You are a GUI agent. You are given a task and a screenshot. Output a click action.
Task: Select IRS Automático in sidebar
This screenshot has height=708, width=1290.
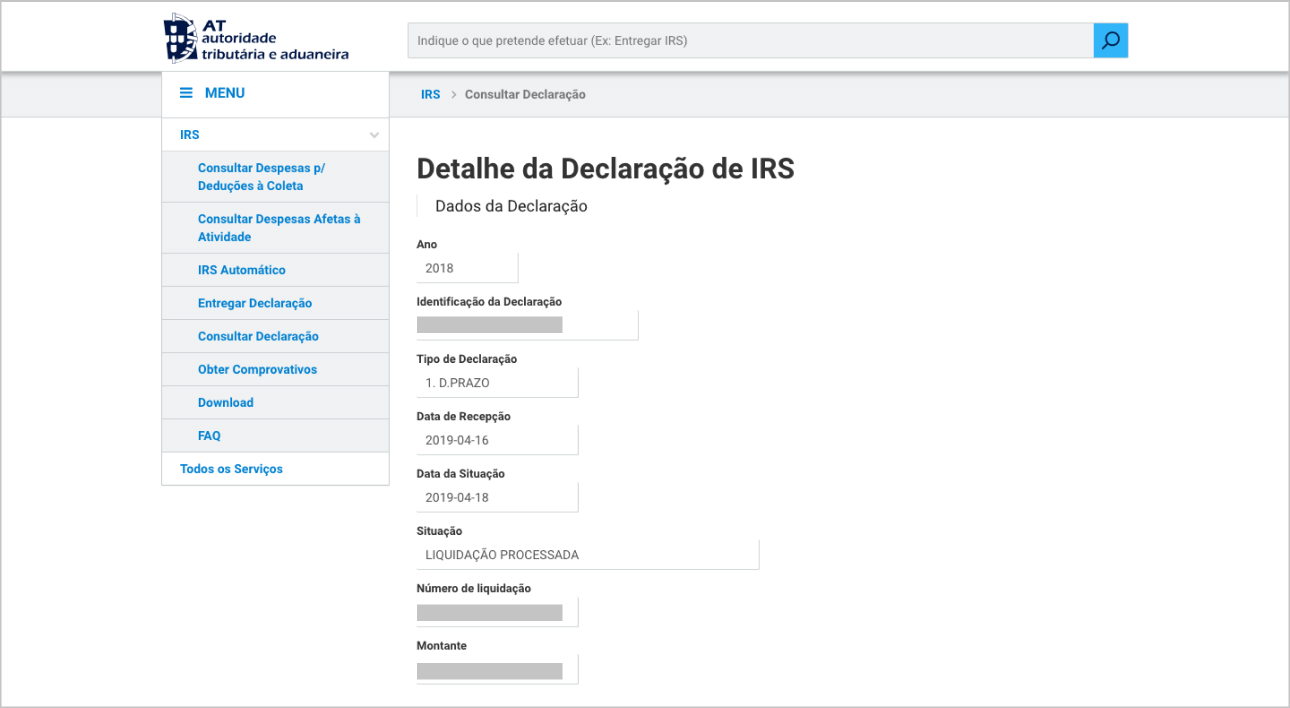(242, 270)
